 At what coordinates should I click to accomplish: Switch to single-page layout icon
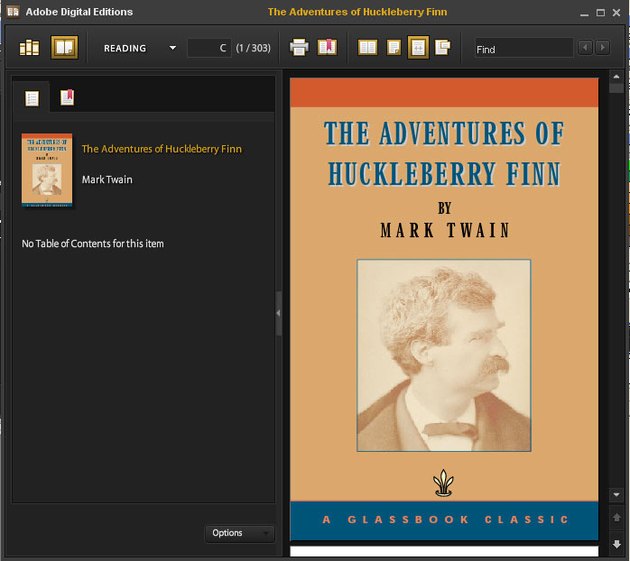point(394,47)
